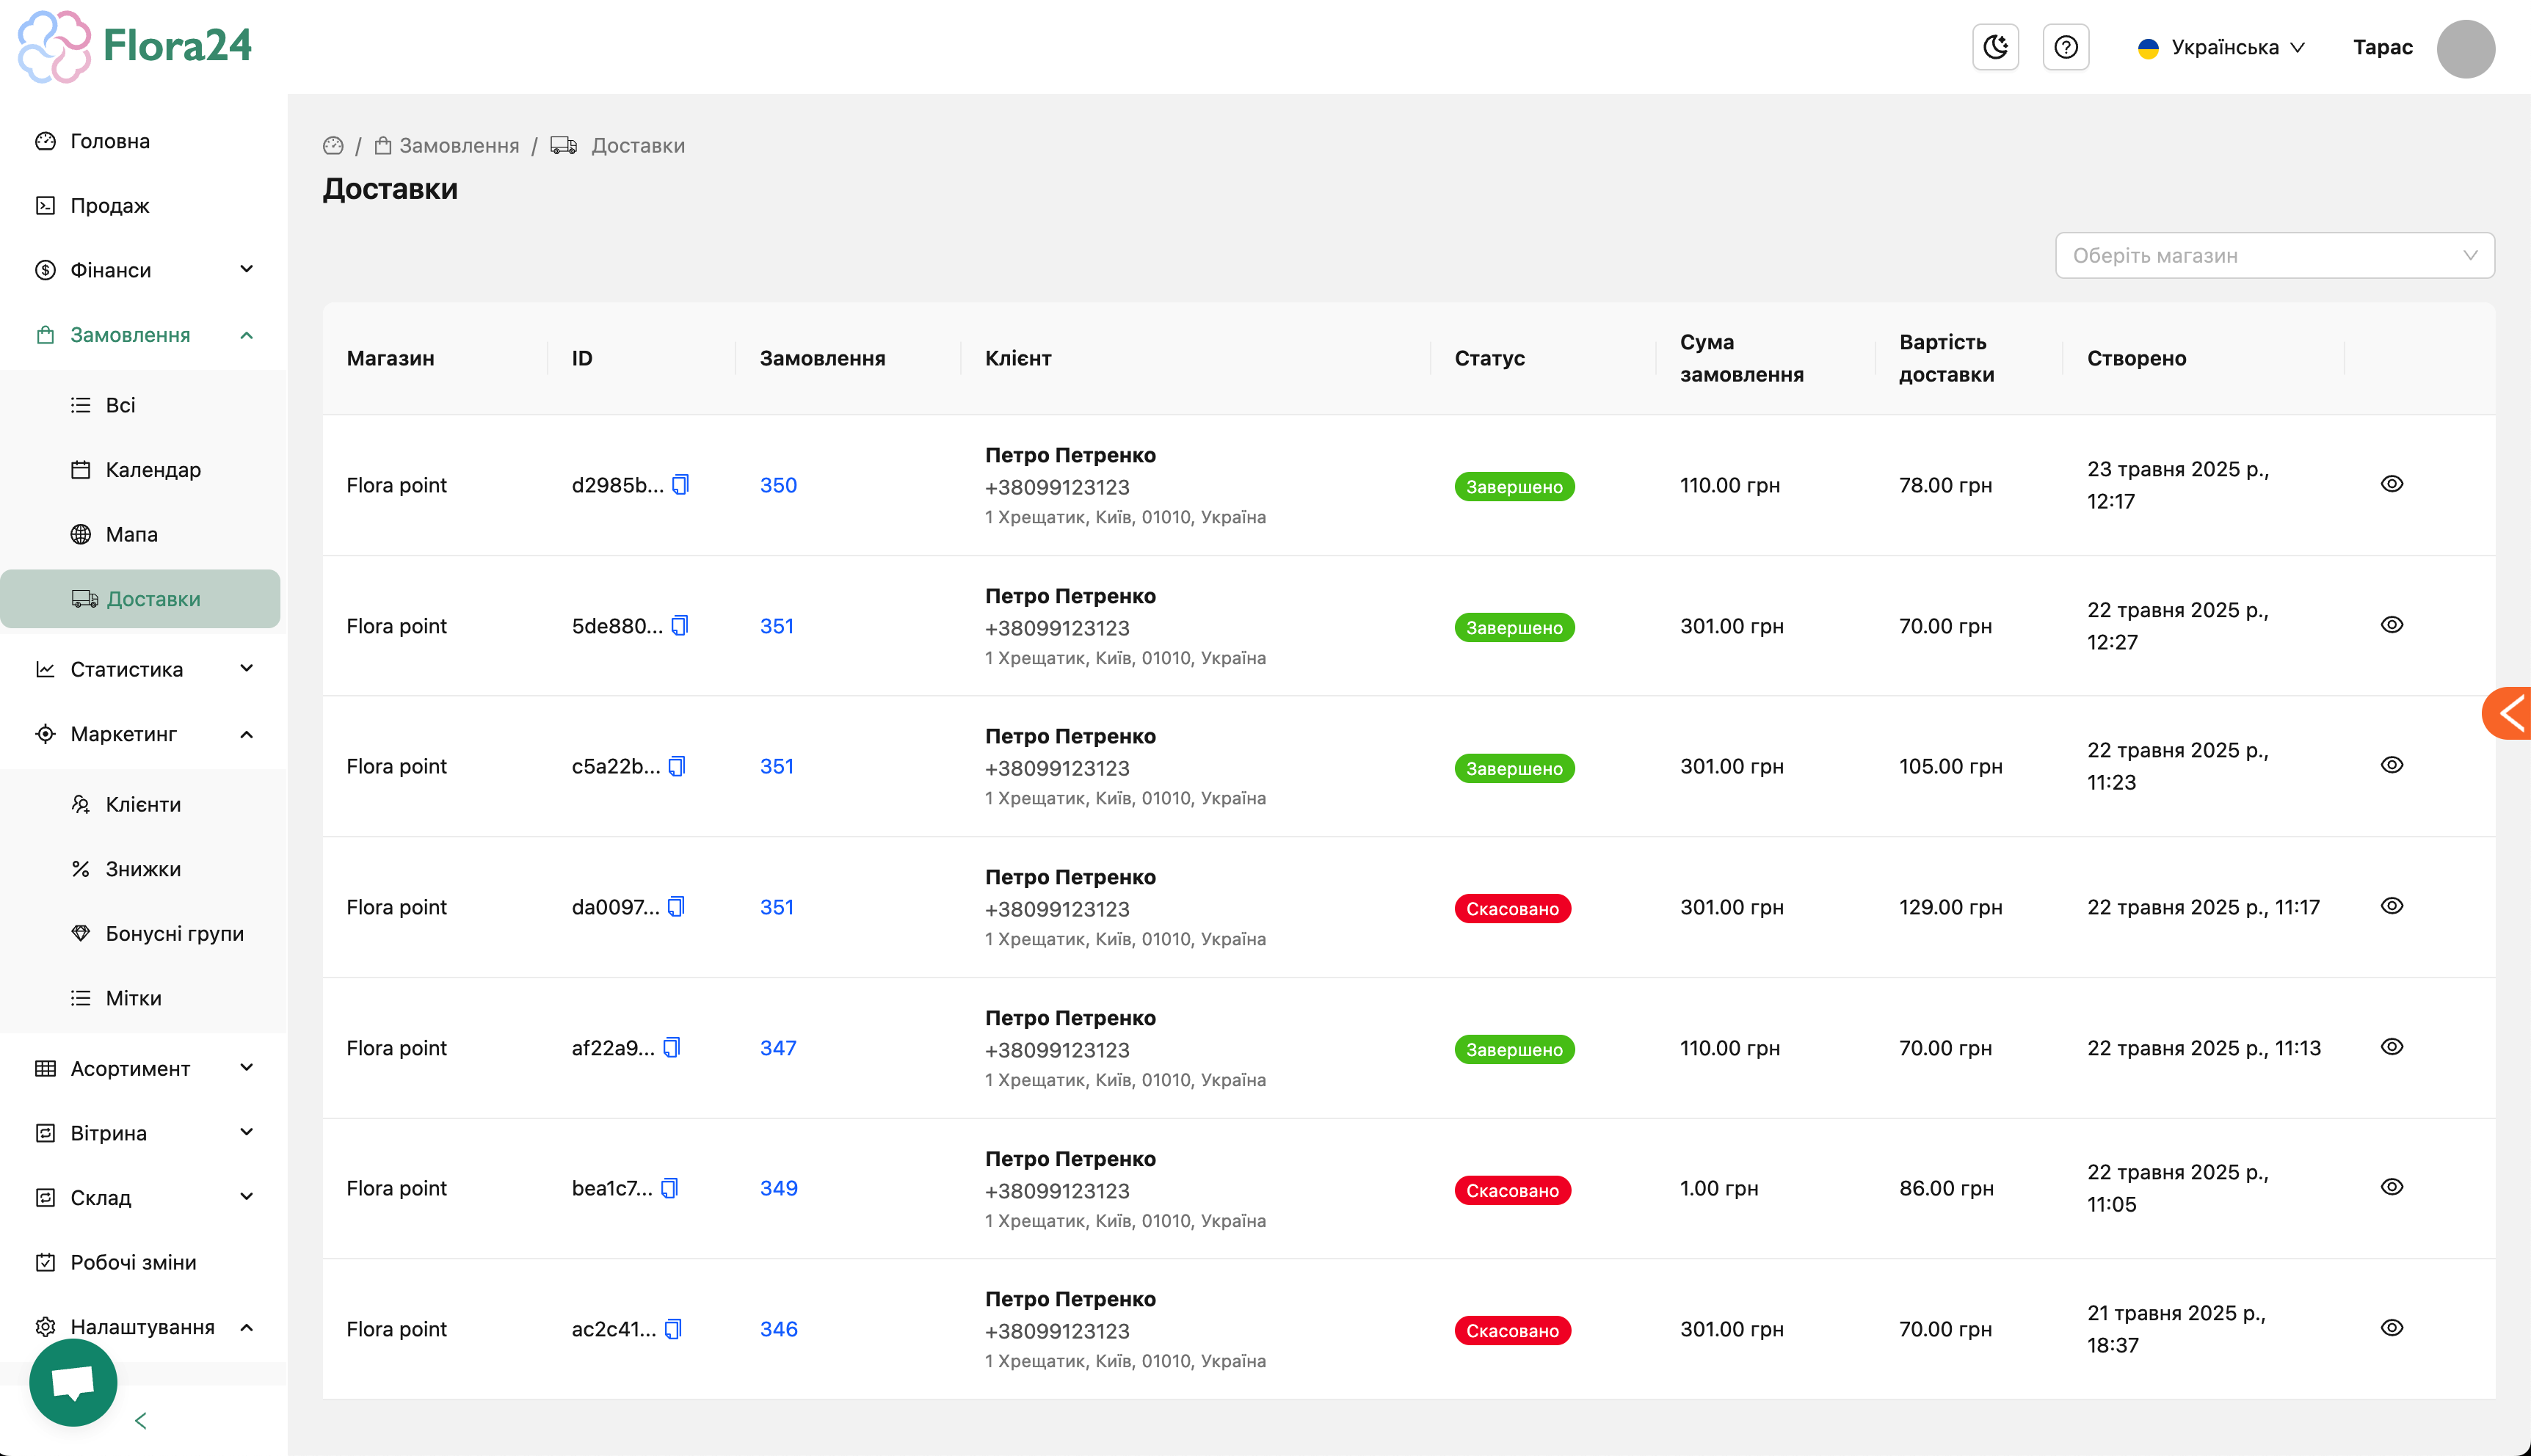Open Продаж in sidebar
The width and height of the screenshot is (2531, 1456).
[x=109, y=206]
